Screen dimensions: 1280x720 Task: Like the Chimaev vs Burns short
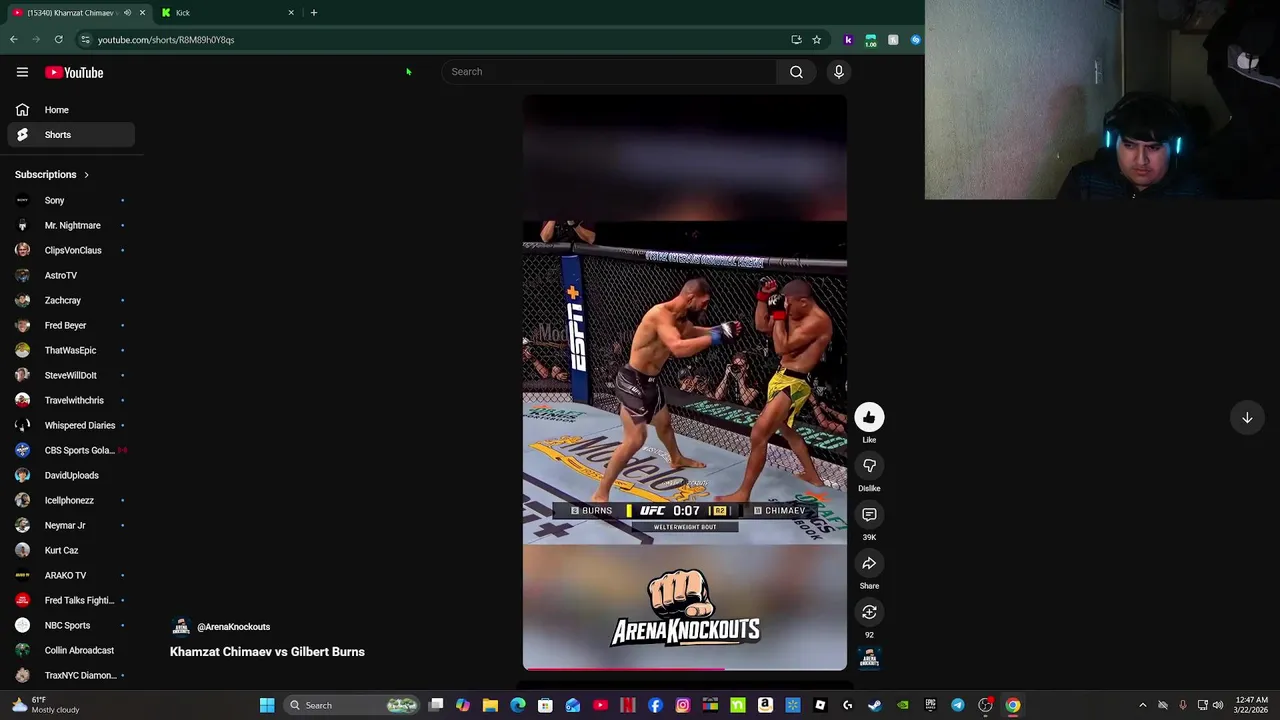coord(869,417)
